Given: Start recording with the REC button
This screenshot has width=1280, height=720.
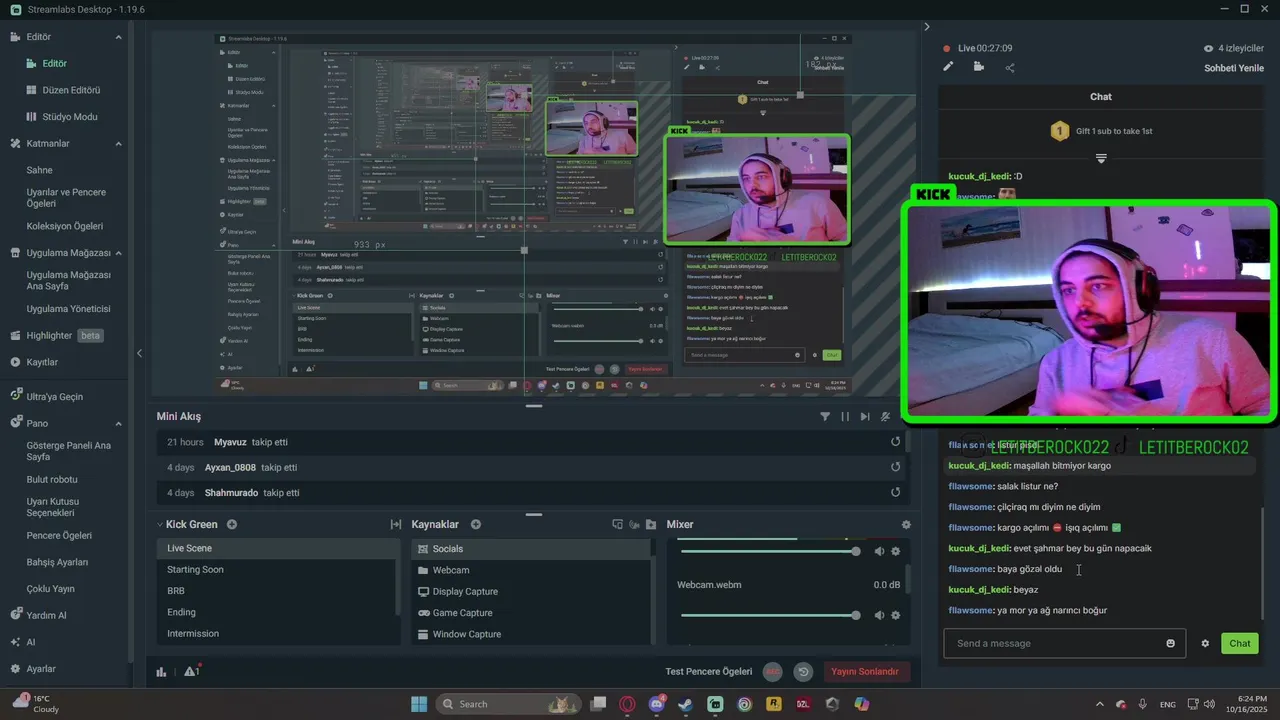Looking at the screenshot, I should click(773, 672).
